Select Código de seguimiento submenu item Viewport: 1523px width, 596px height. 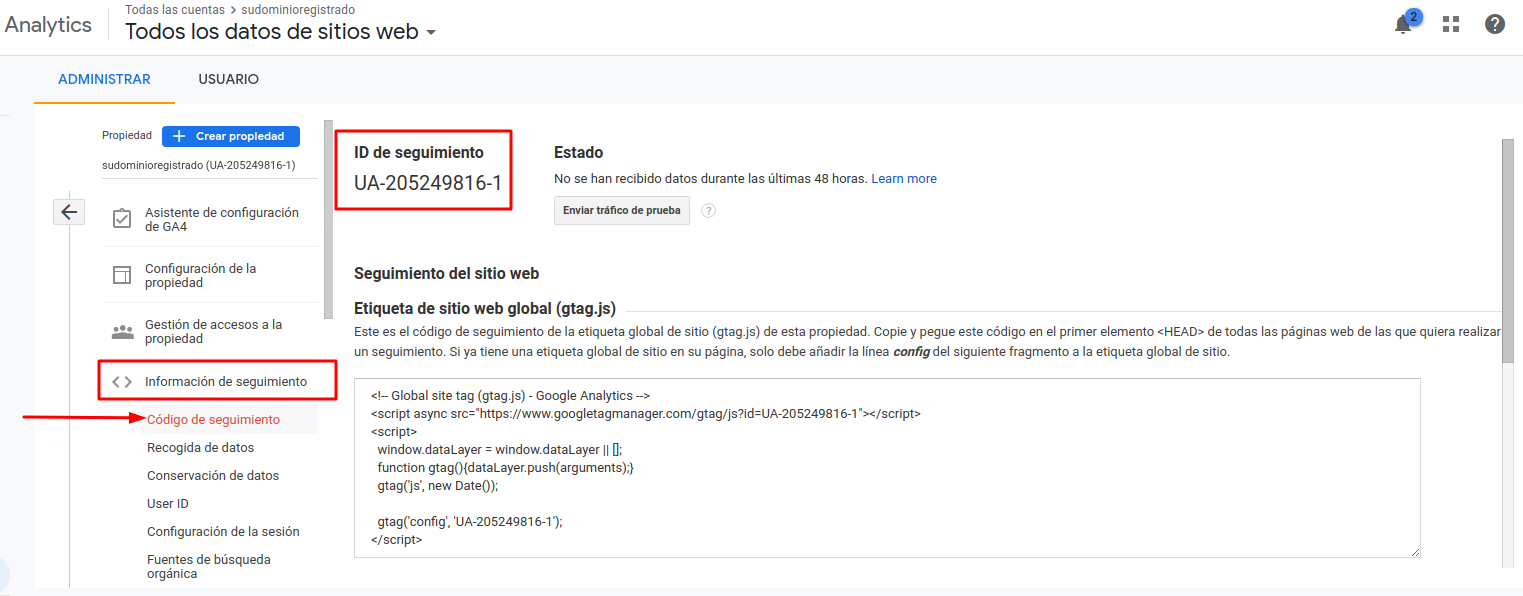[213, 420]
